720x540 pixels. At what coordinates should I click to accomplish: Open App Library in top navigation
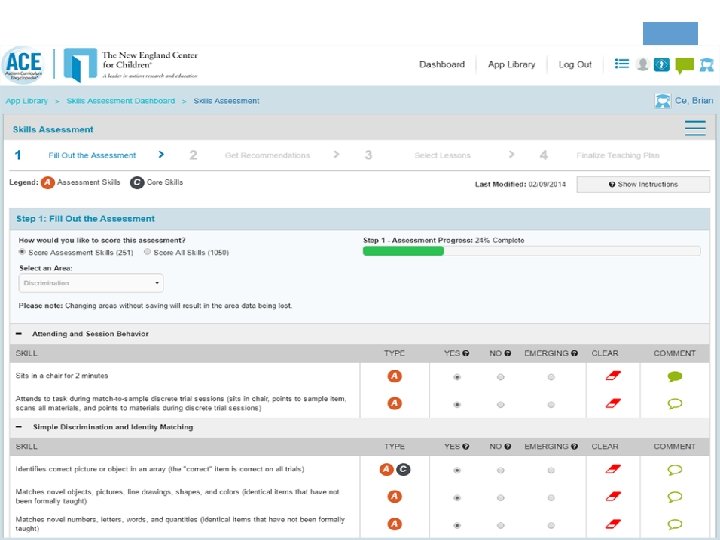512,64
